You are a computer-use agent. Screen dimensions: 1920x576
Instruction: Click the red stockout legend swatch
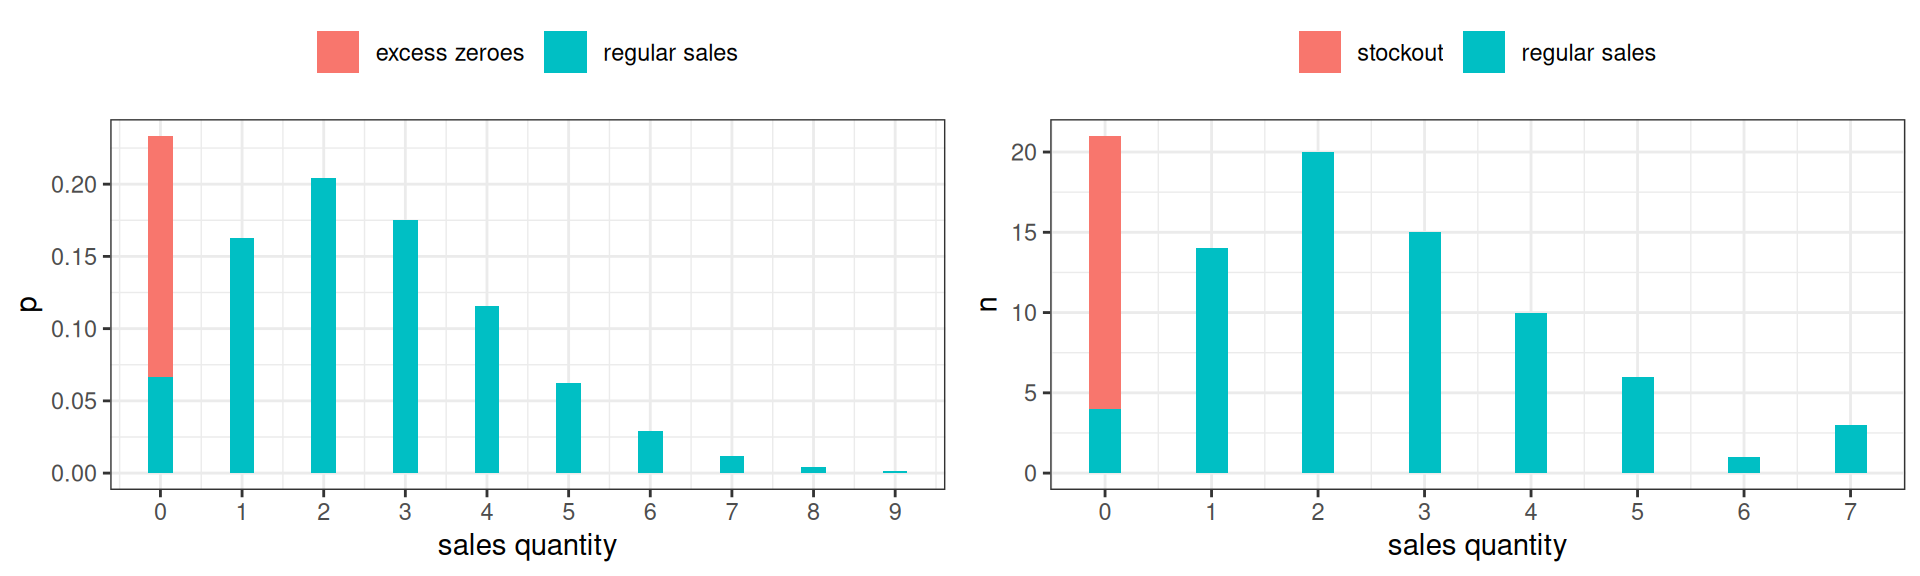pyautogui.click(x=1319, y=52)
